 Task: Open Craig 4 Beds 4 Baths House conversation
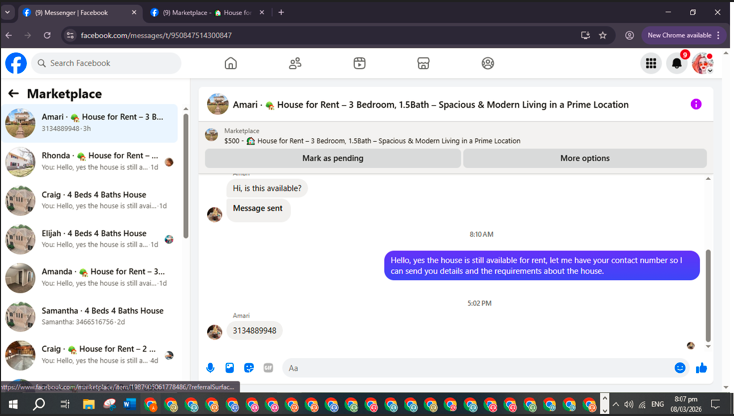[90, 200]
